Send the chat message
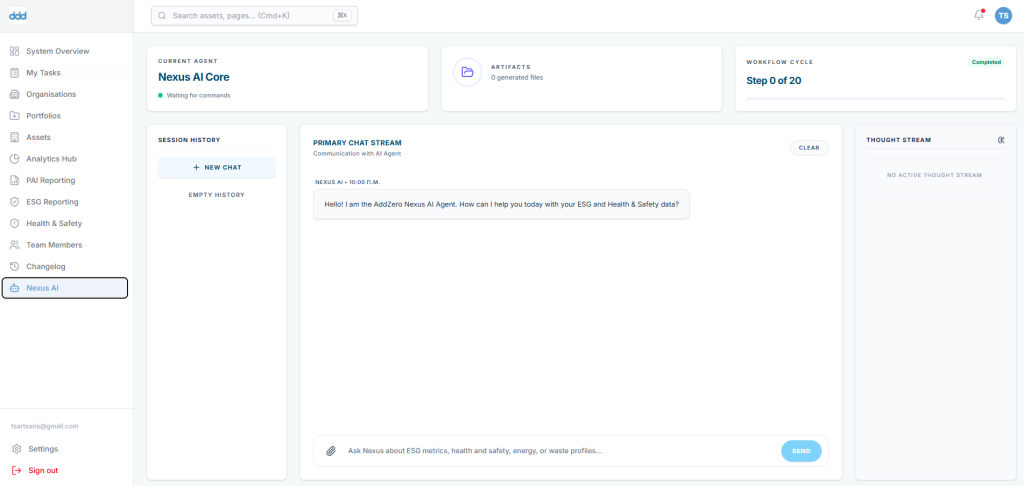Screen dimensions: 1024x486 click(x=801, y=451)
